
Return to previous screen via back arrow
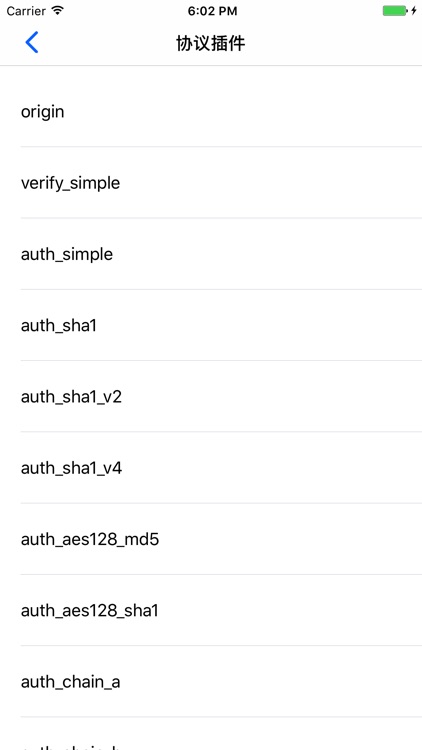(32, 42)
